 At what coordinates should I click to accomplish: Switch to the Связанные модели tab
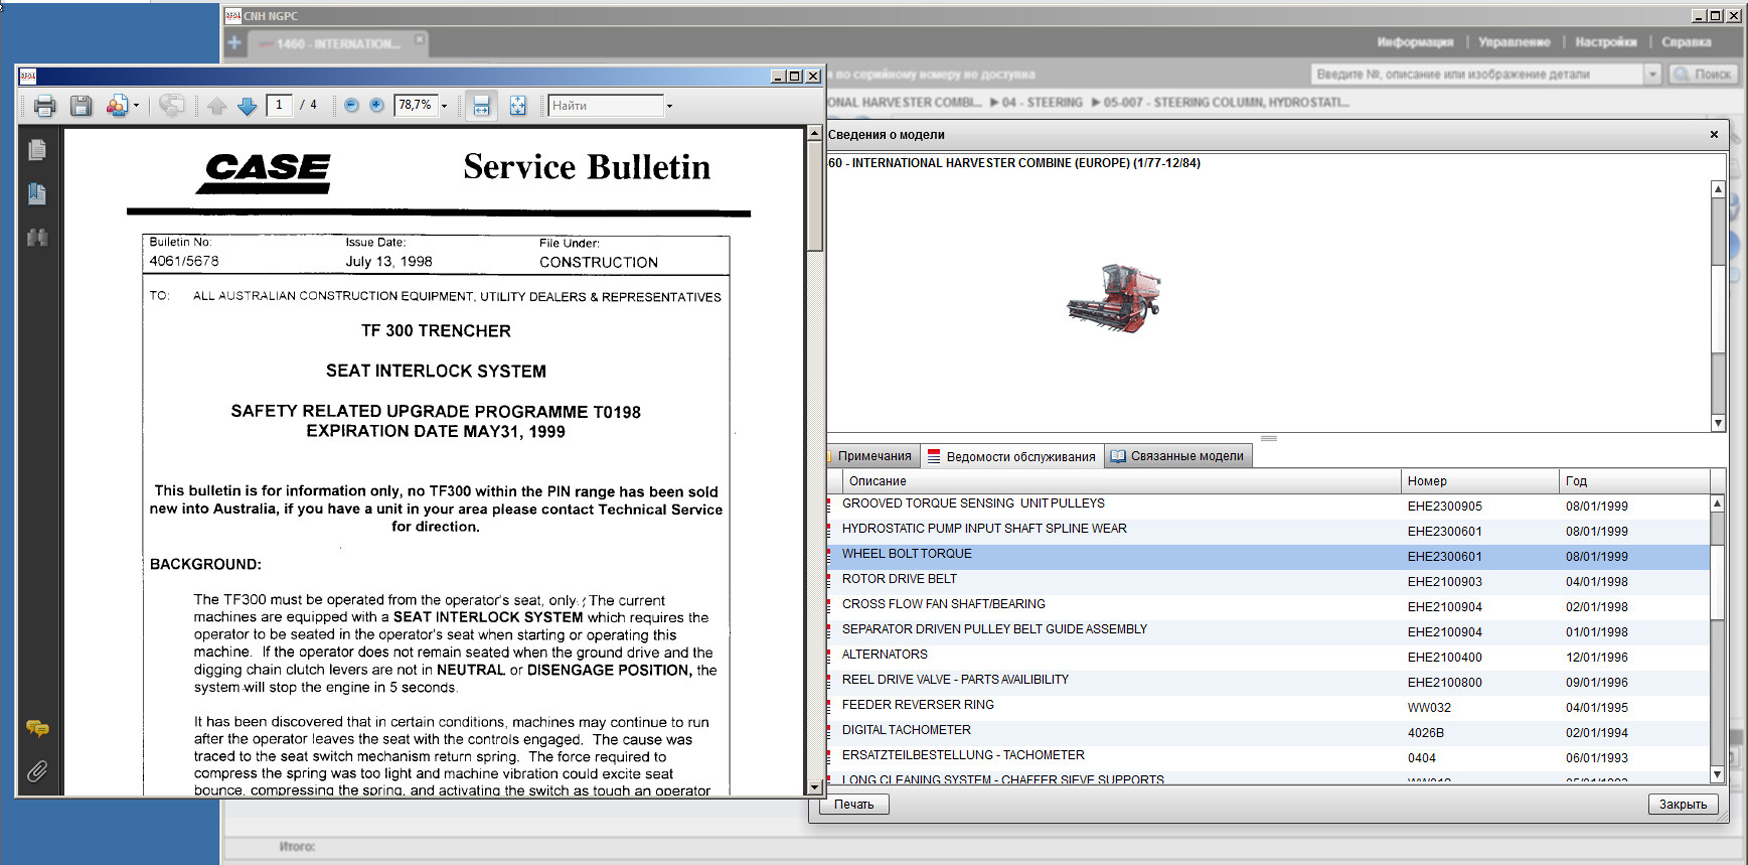[x=1178, y=456]
